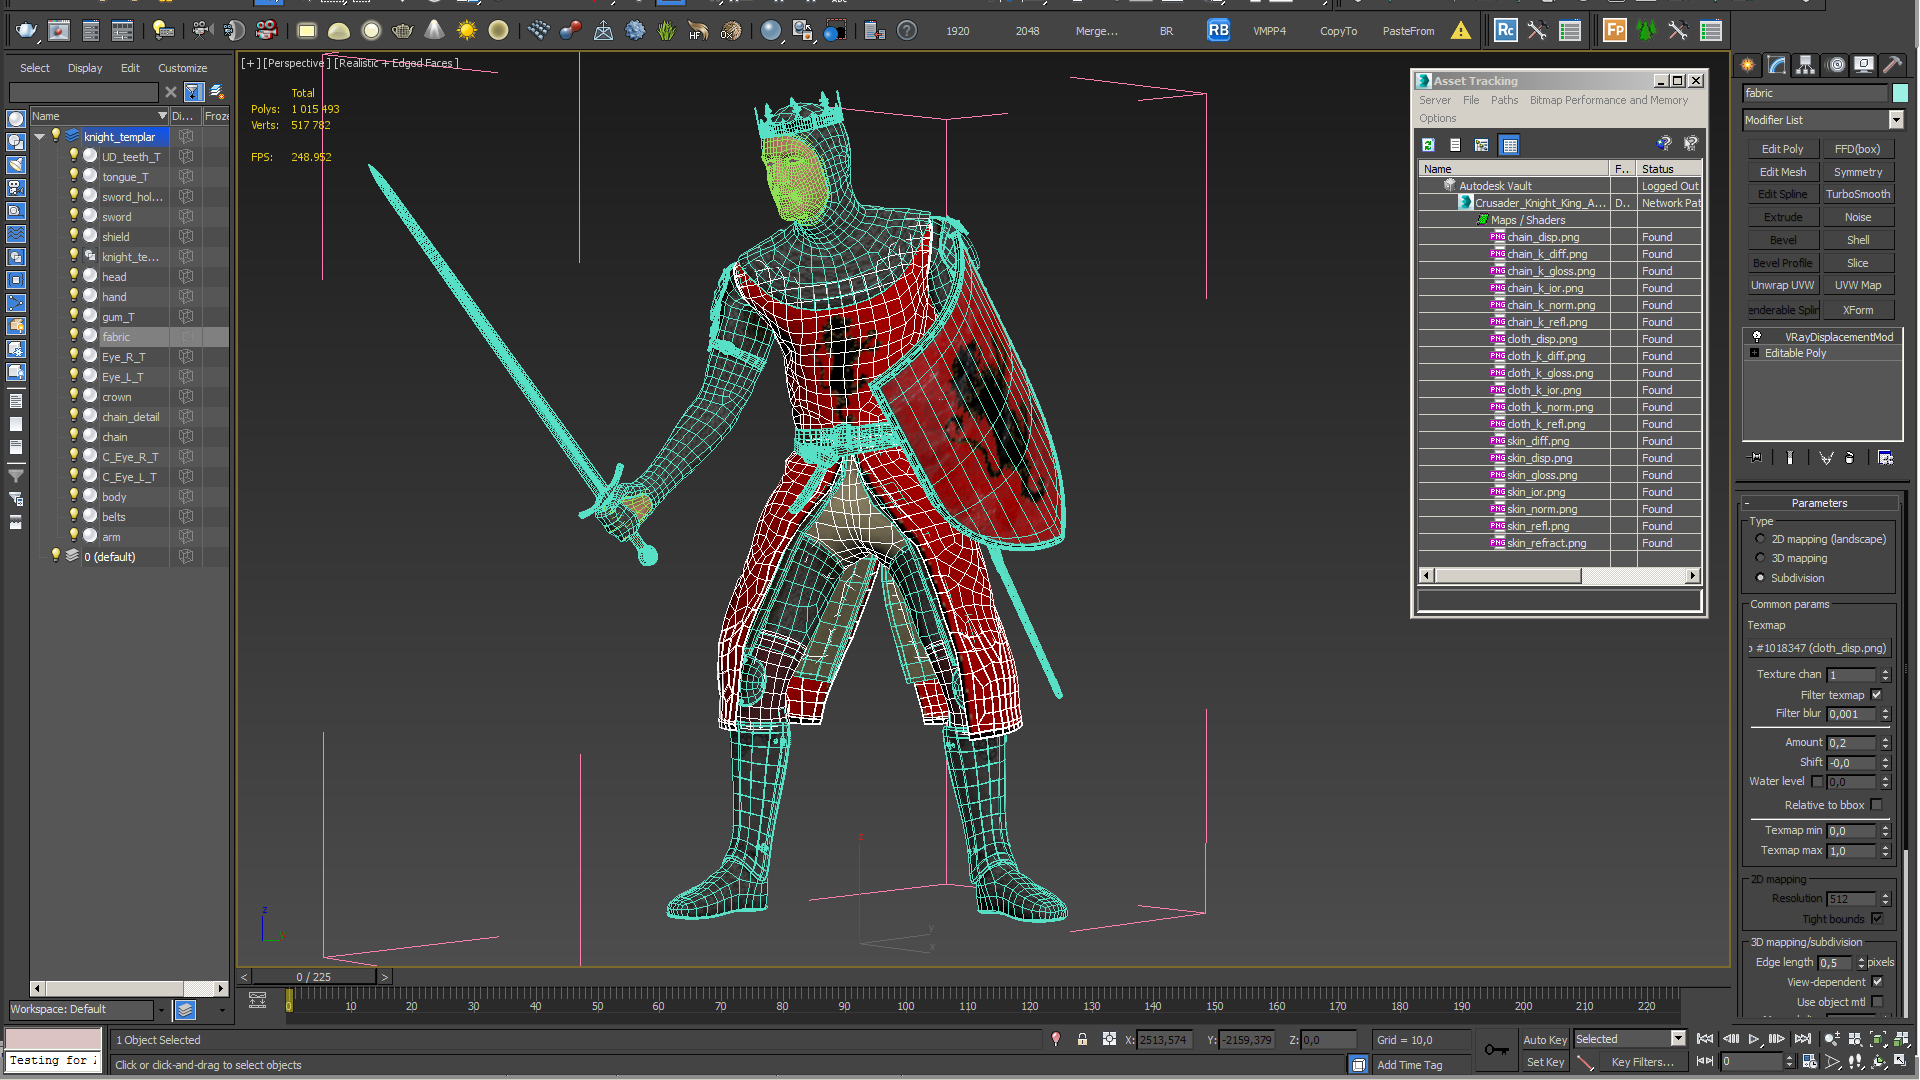Click the fabric object color swatch

pos(1900,93)
